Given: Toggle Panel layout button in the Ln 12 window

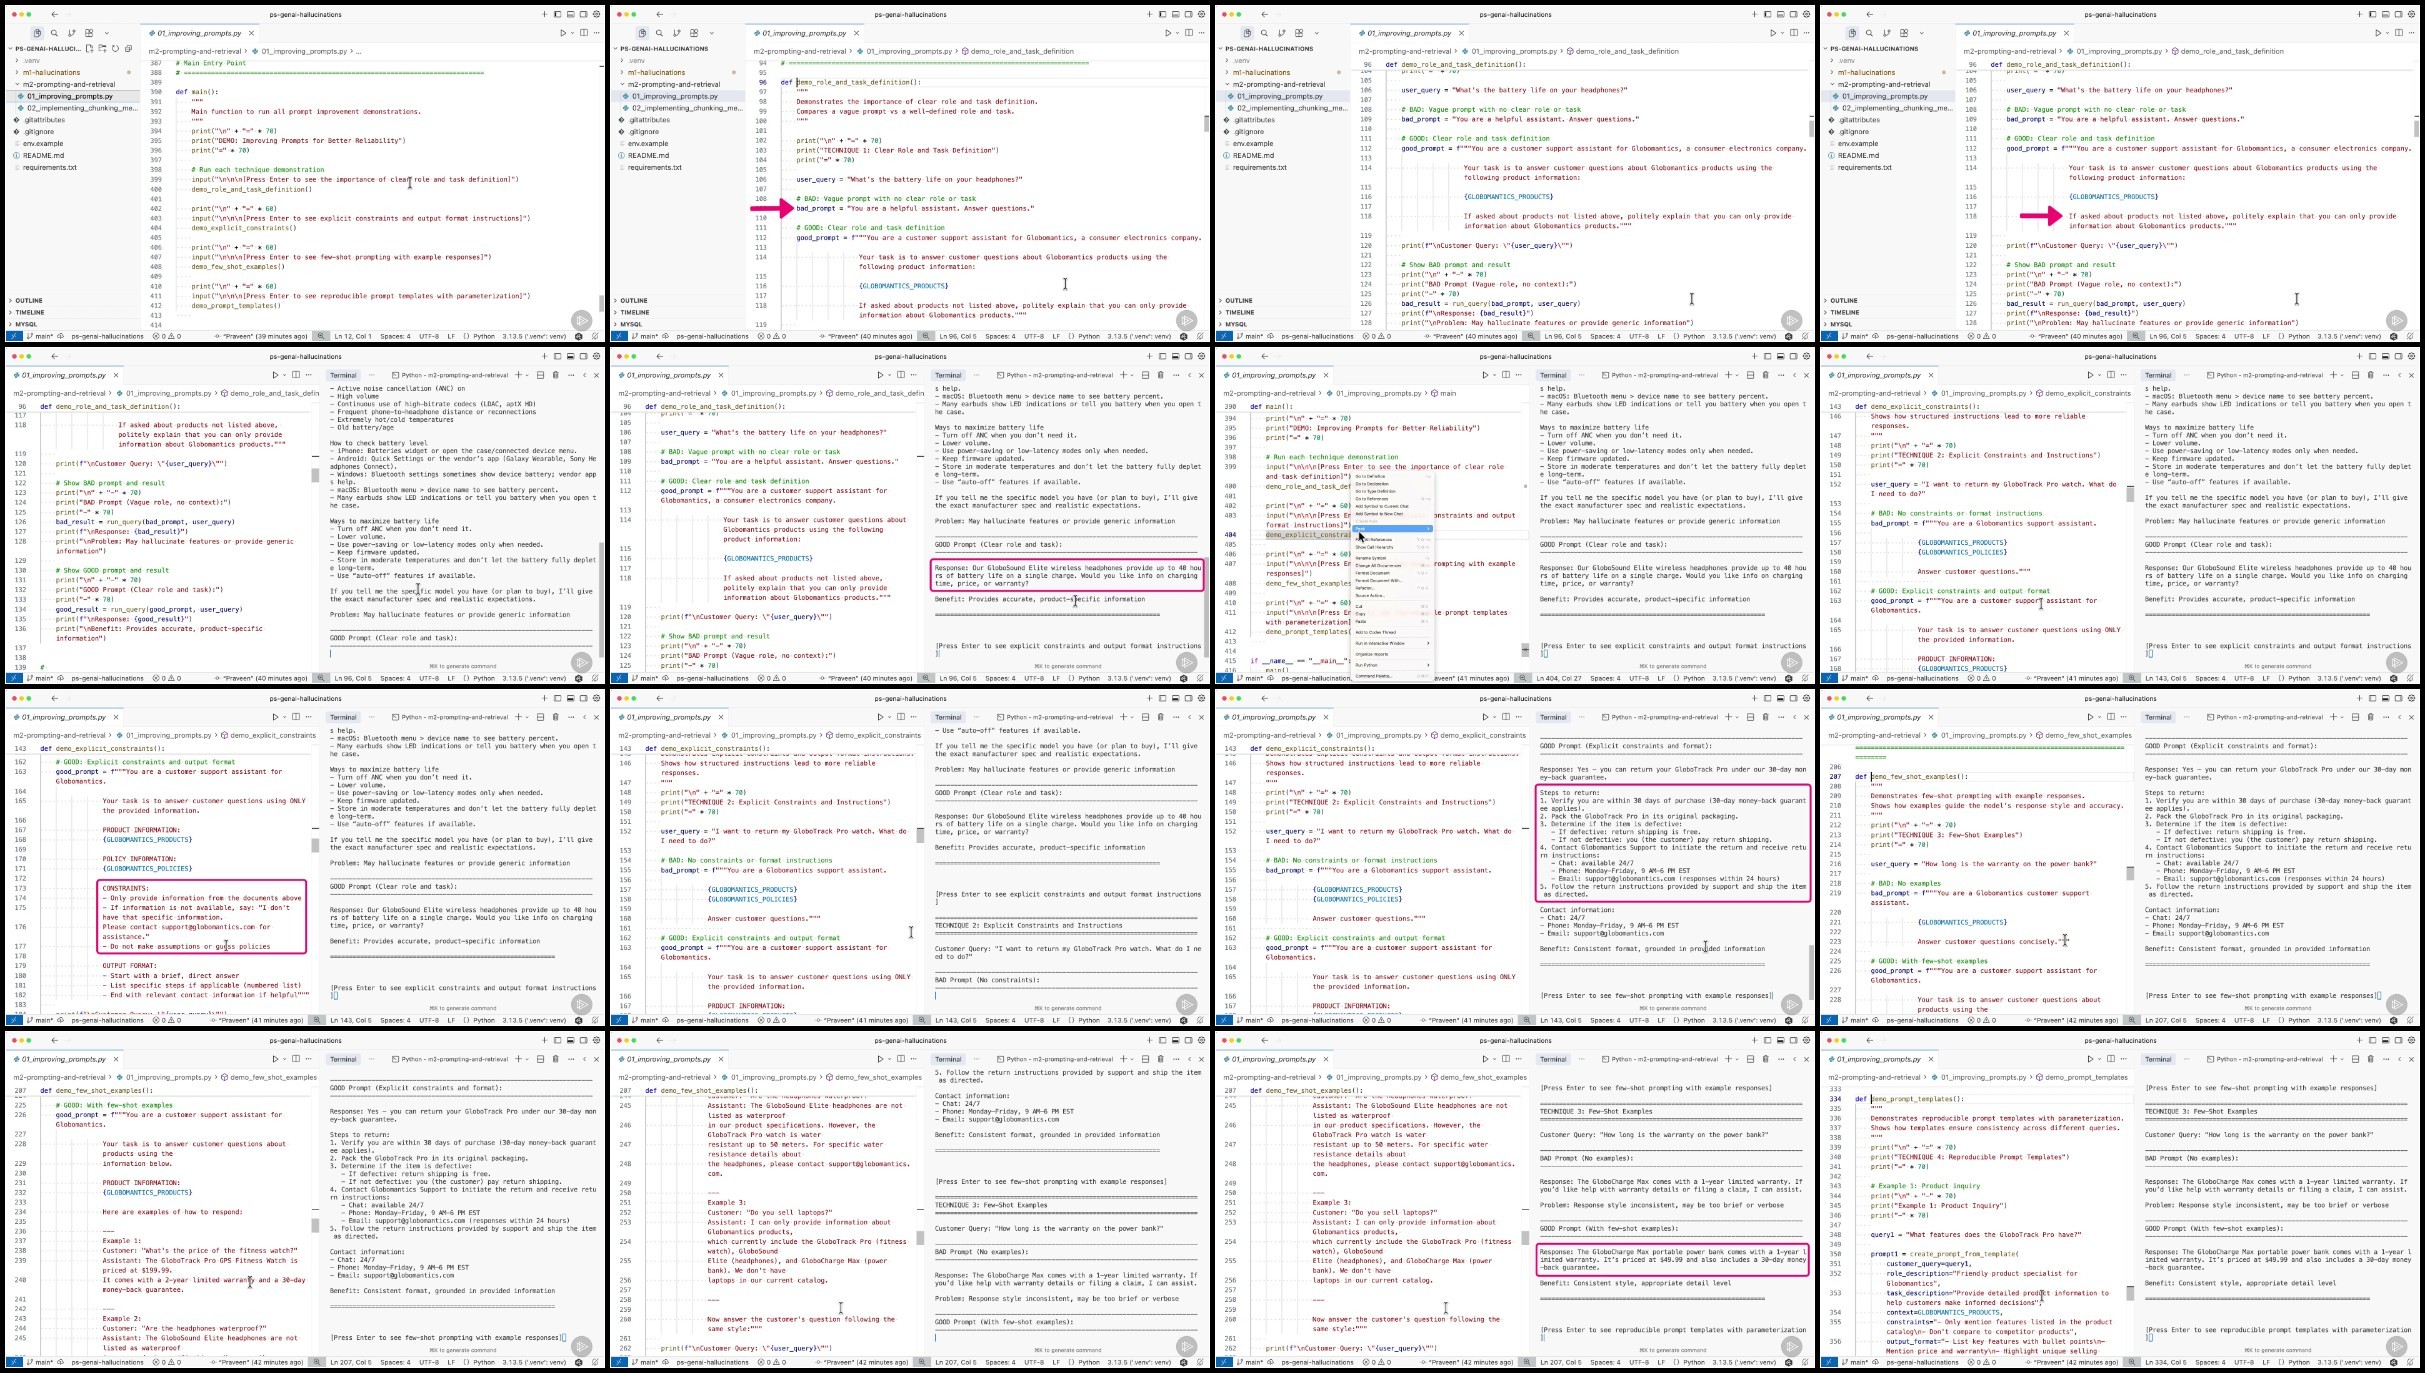Looking at the screenshot, I should (x=570, y=14).
